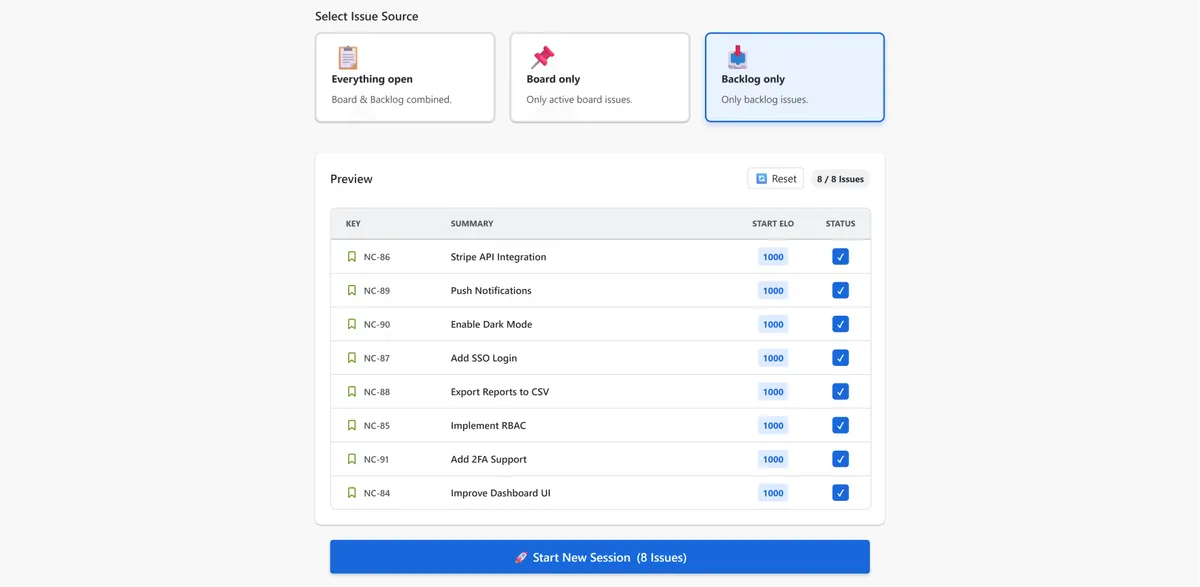1200x587 pixels.
Task: Click the 1000 ELO badge for Export Reports to CSV
Action: click(x=773, y=392)
